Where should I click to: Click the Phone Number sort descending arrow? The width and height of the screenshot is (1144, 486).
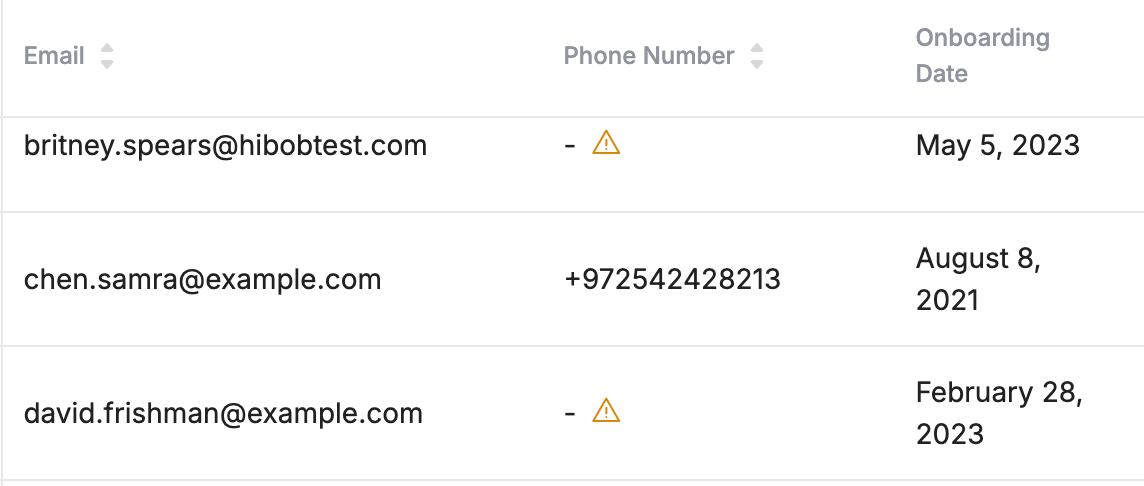[757, 64]
